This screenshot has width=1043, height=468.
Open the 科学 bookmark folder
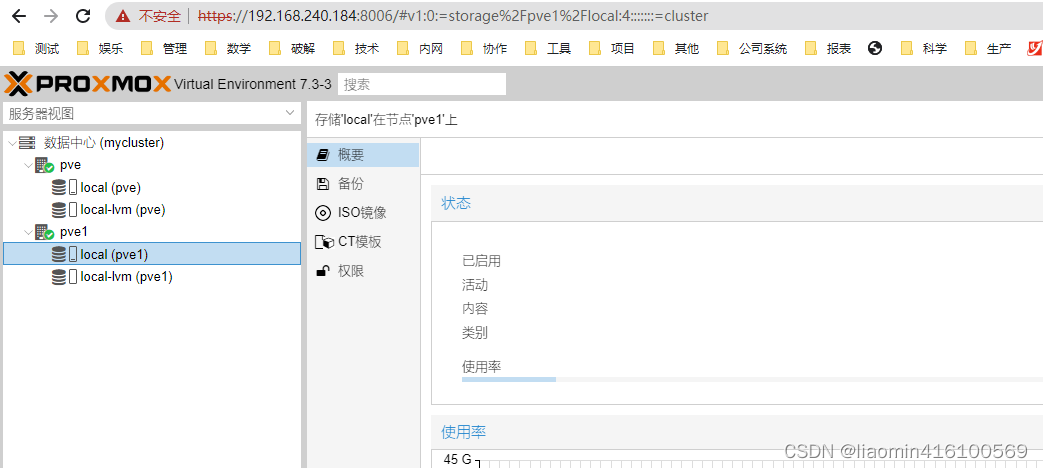923,48
